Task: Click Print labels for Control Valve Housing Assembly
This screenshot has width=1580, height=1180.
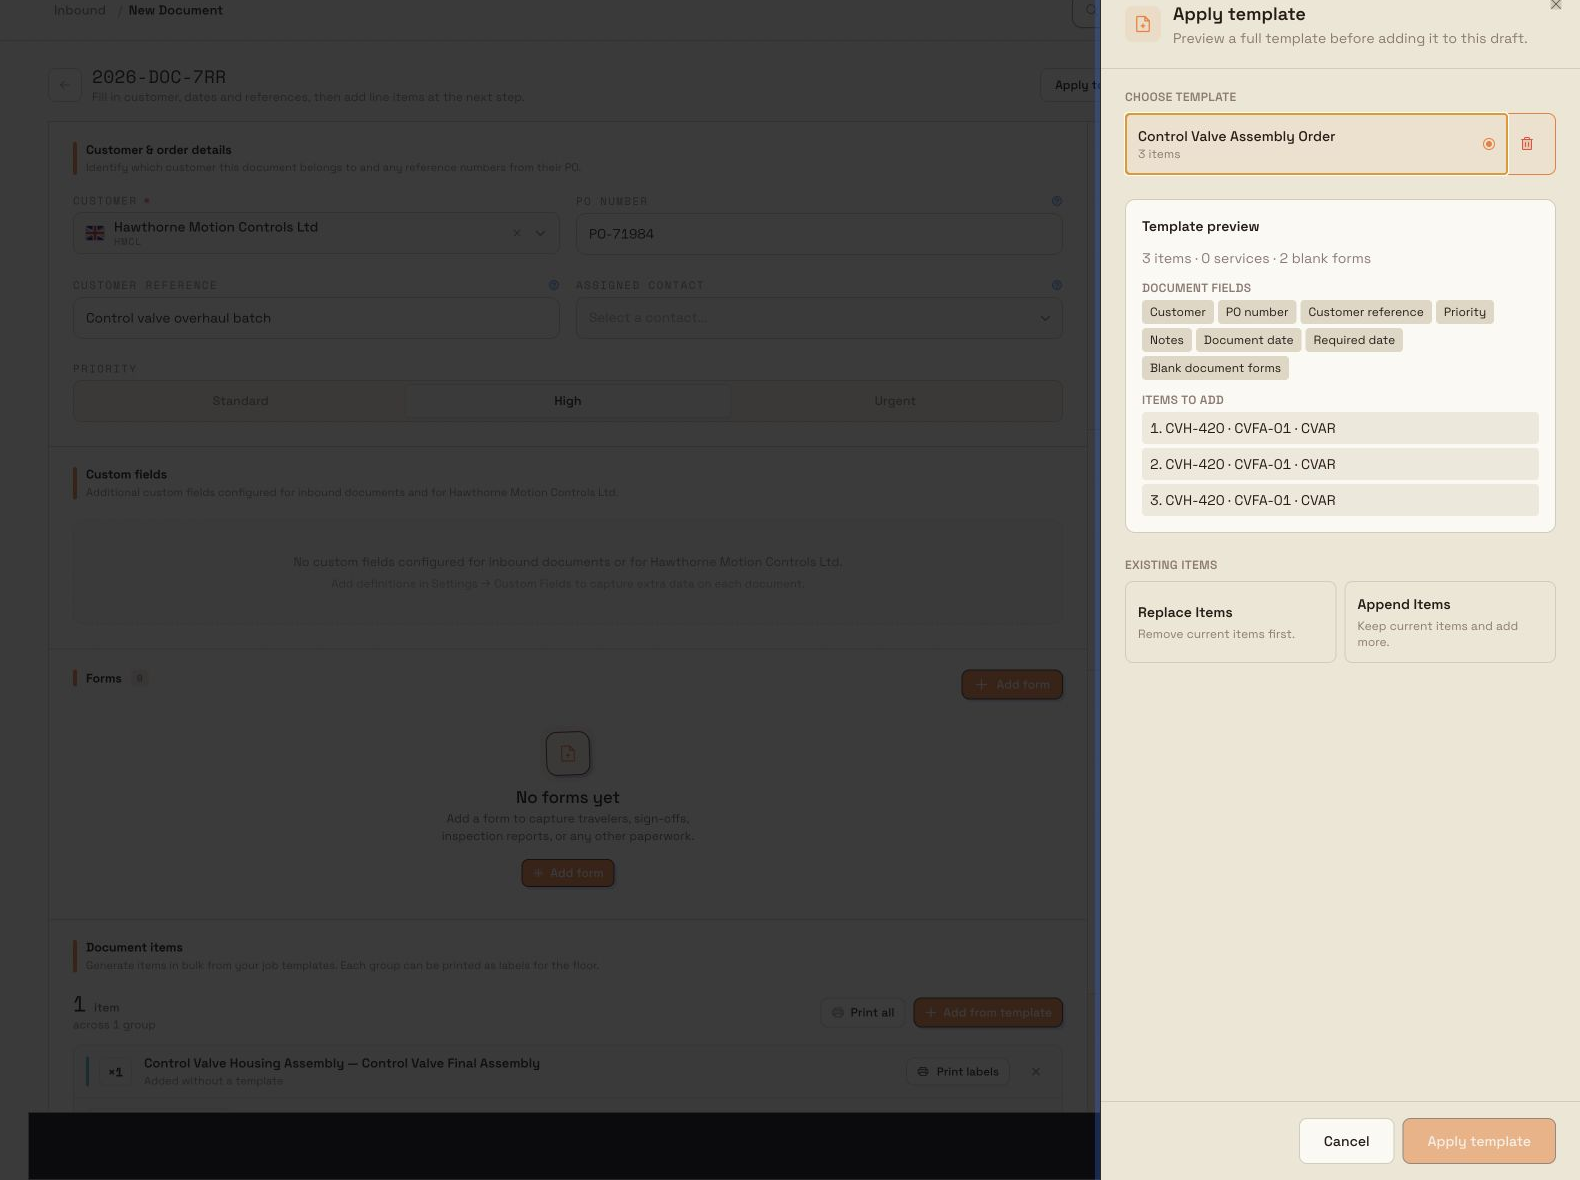Action: [x=958, y=1072]
